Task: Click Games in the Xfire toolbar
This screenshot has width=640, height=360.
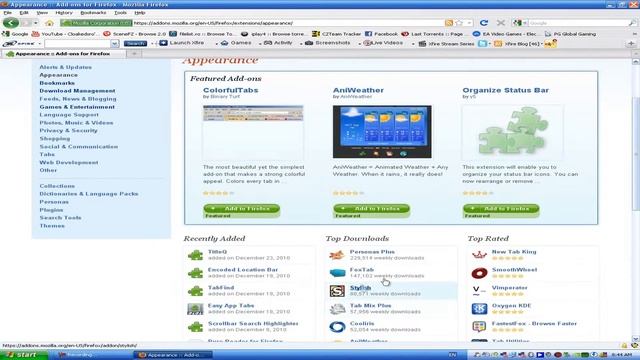Action: (236, 43)
